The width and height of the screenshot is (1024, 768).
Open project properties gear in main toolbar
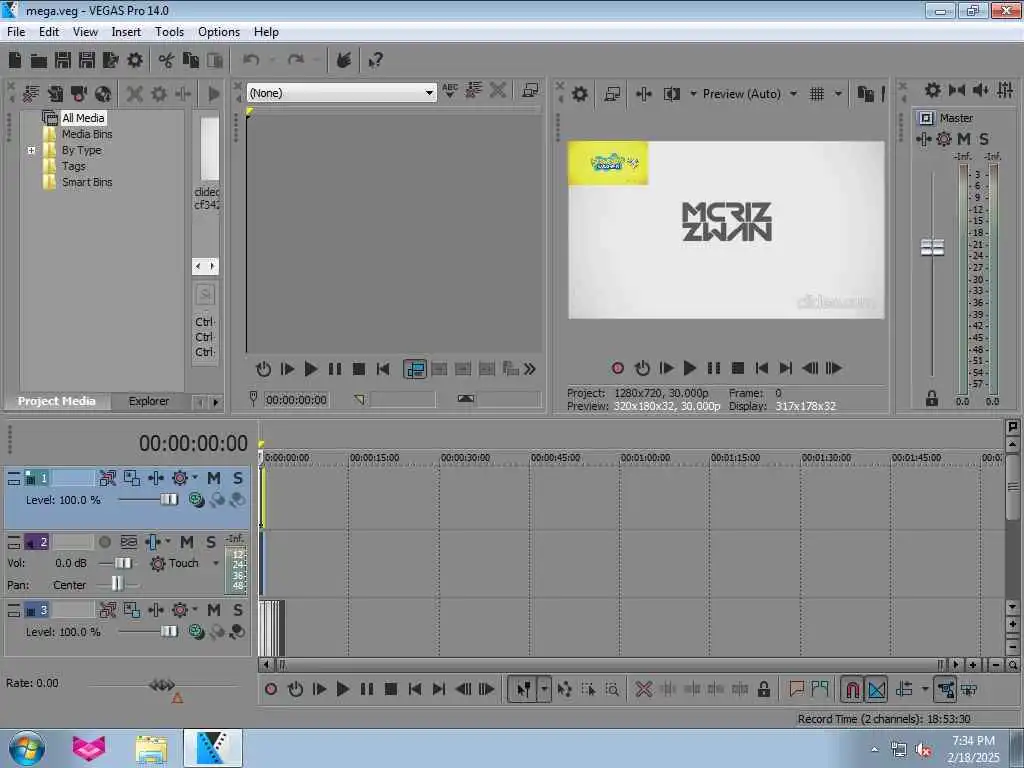pos(135,61)
